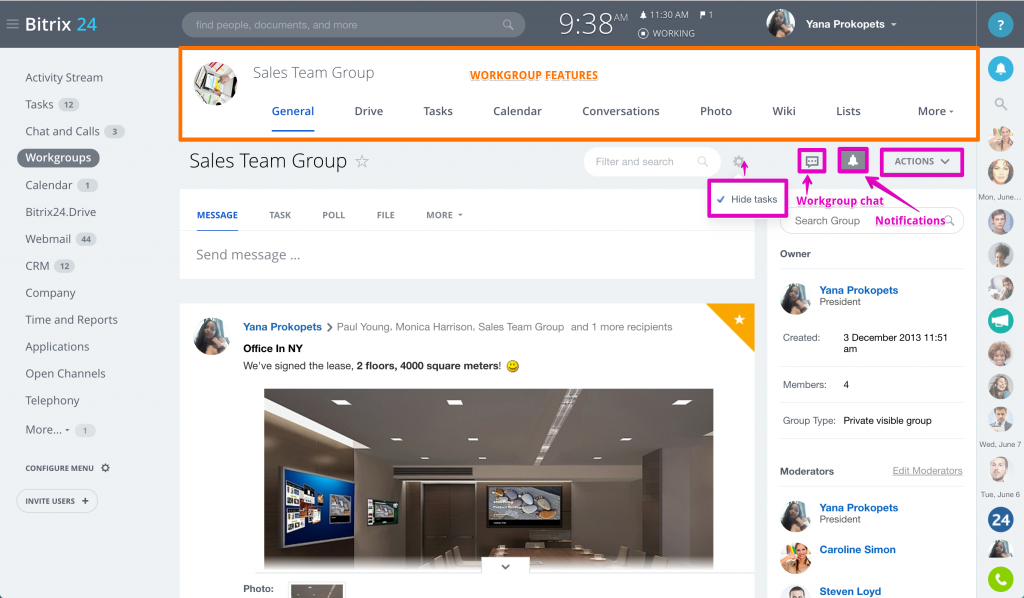Open the Photo tab
1024x598 pixels.
716,111
